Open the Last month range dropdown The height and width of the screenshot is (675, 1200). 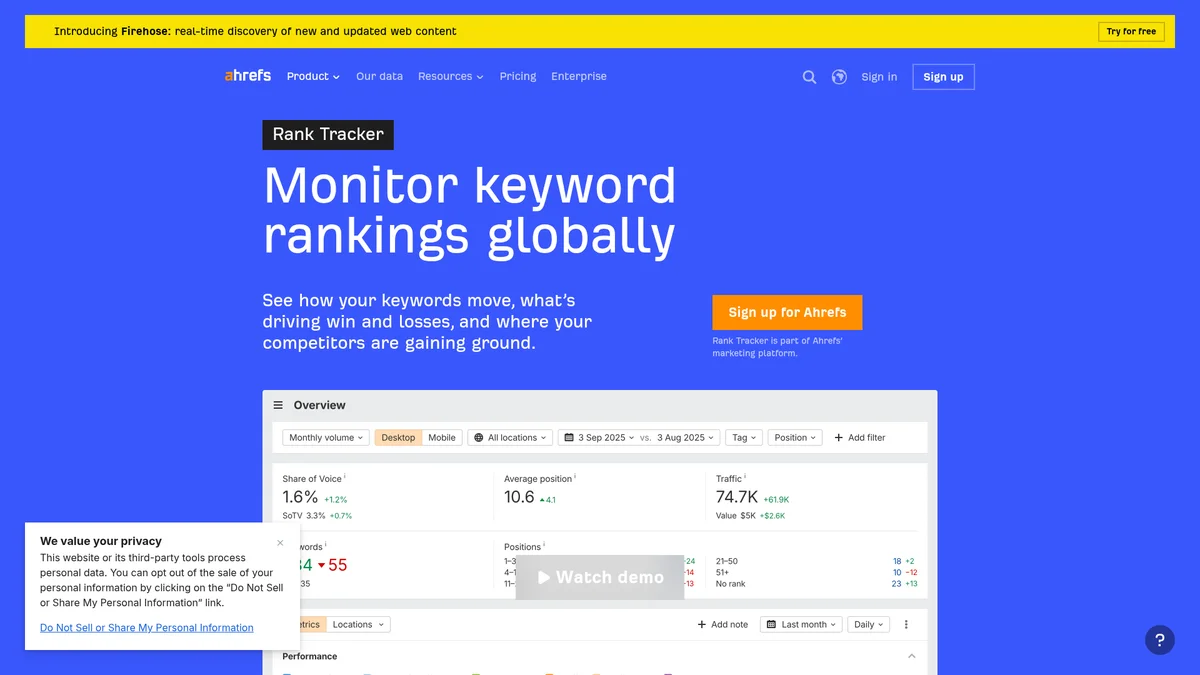(x=801, y=624)
